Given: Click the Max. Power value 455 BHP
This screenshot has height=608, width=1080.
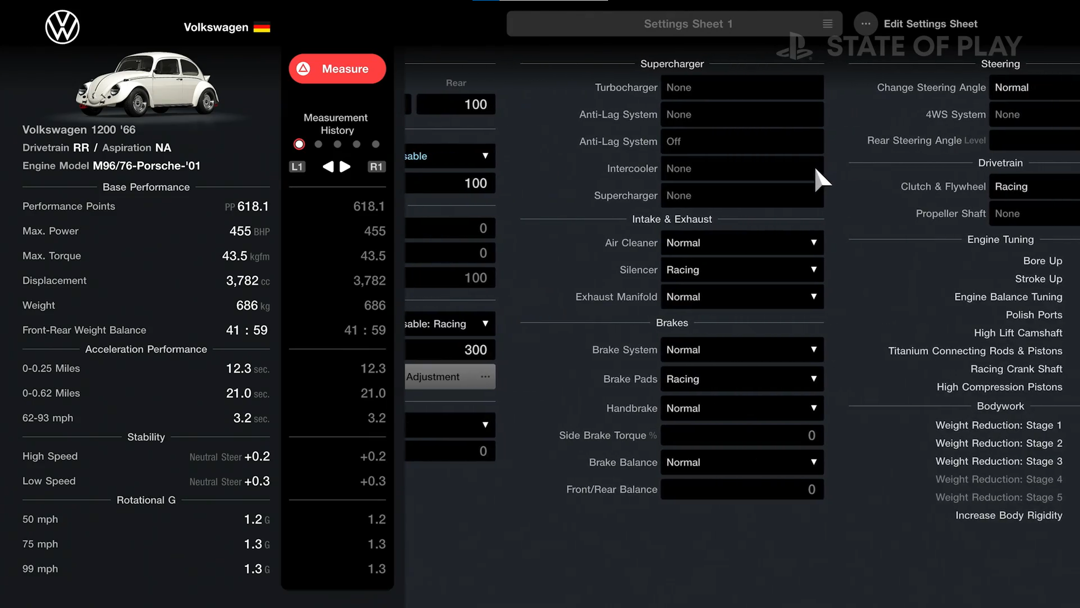Looking at the screenshot, I should click(249, 231).
